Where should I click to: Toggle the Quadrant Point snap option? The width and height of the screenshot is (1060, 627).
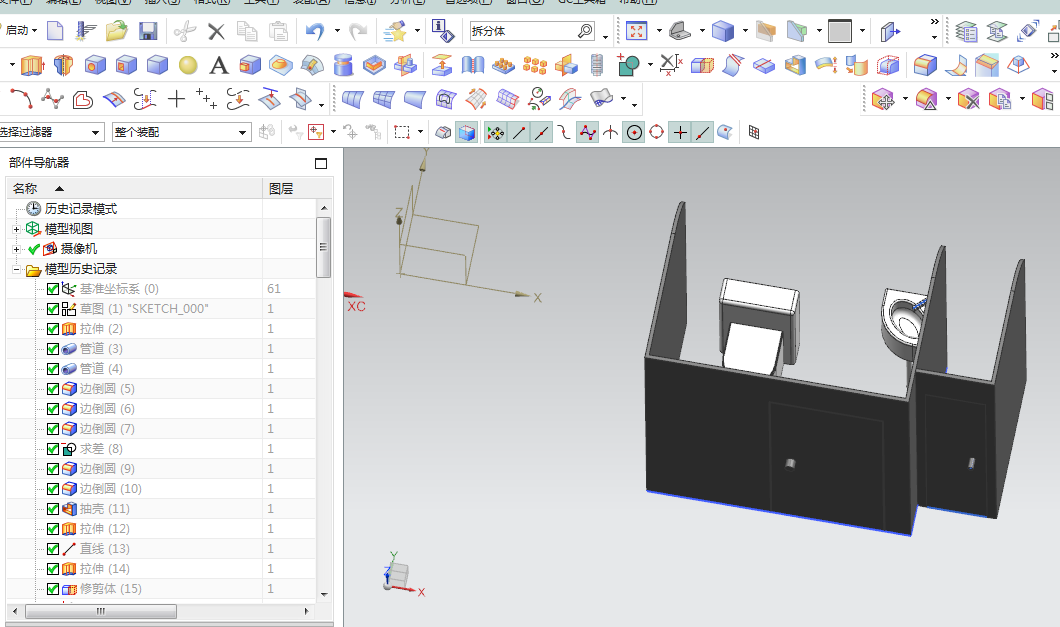coord(656,133)
